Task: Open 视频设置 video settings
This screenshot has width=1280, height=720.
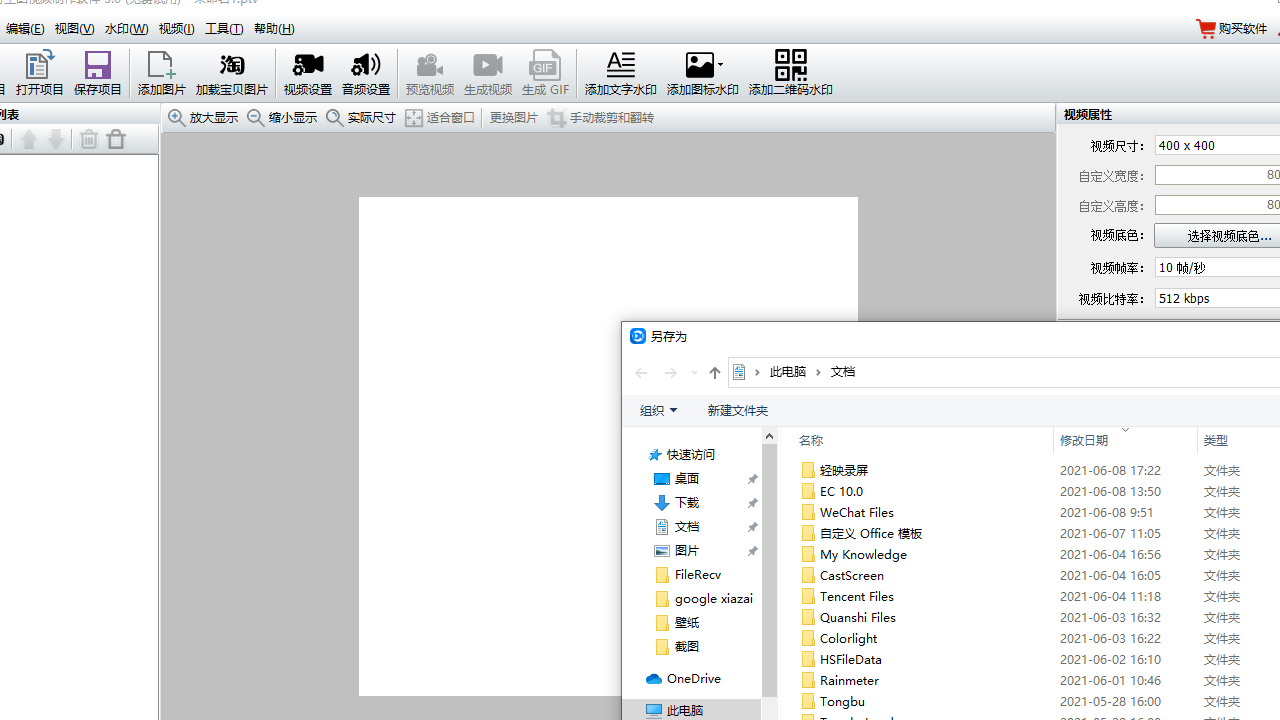Action: point(307,73)
